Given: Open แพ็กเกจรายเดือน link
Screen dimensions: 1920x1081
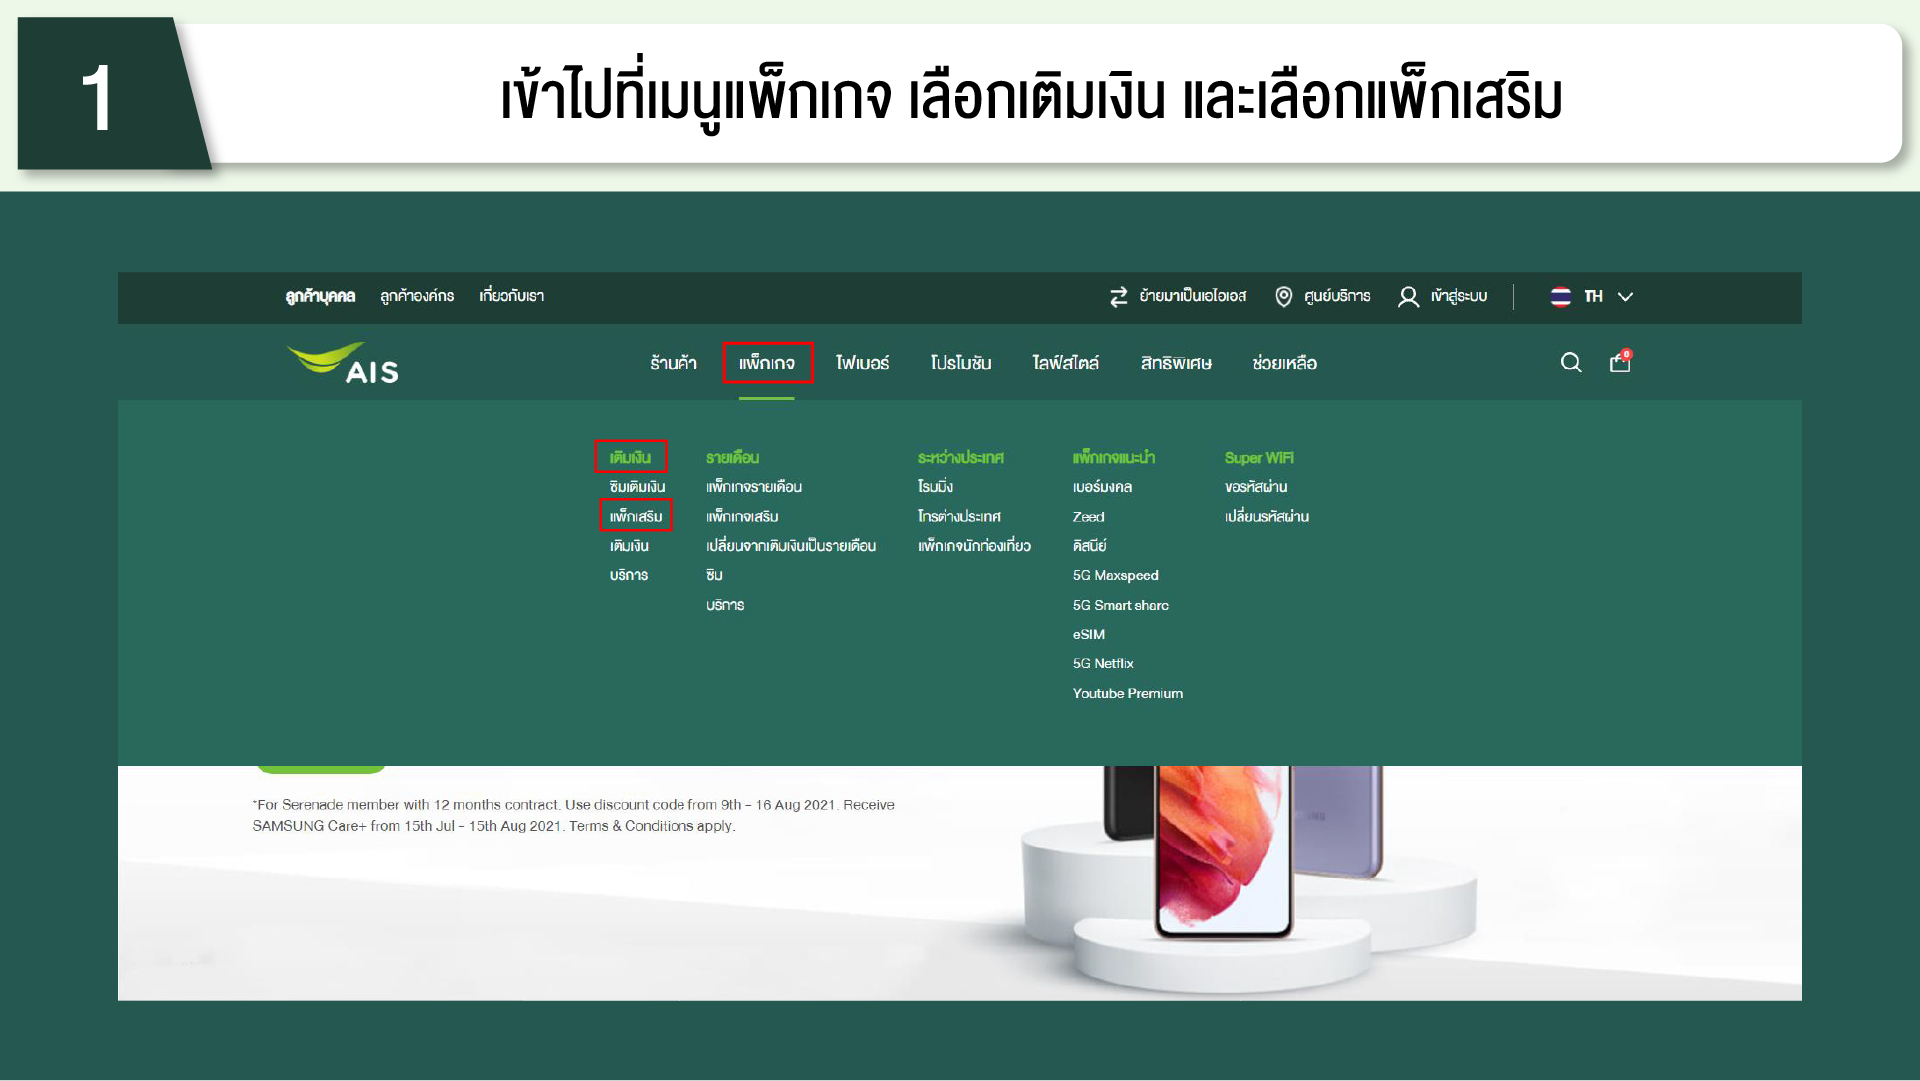Looking at the screenshot, I should [754, 487].
